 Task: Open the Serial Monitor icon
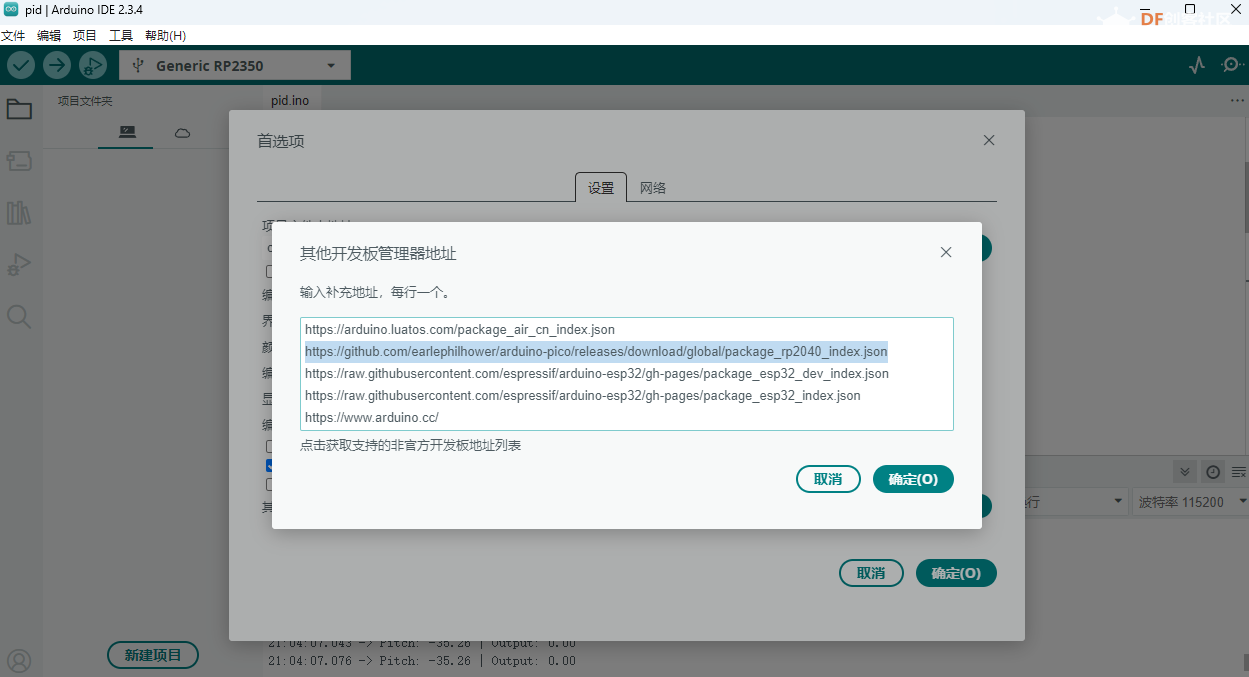pyautogui.click(x=1231, y=66)
